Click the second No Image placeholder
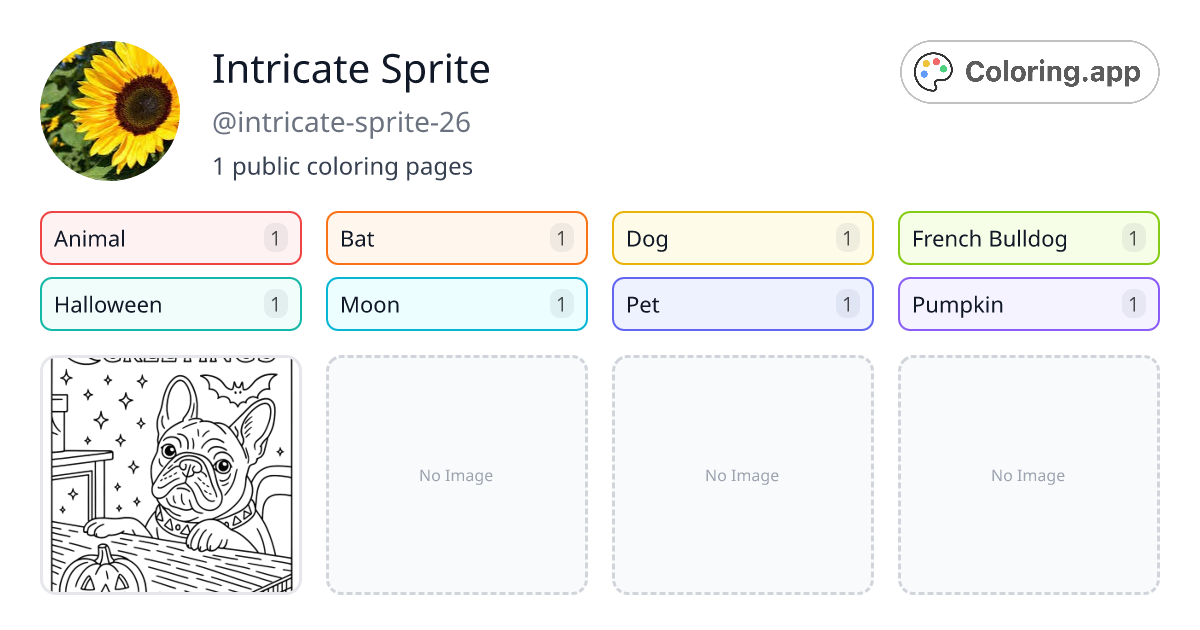This screenshot has width=1200, height=630. [742, 475]
